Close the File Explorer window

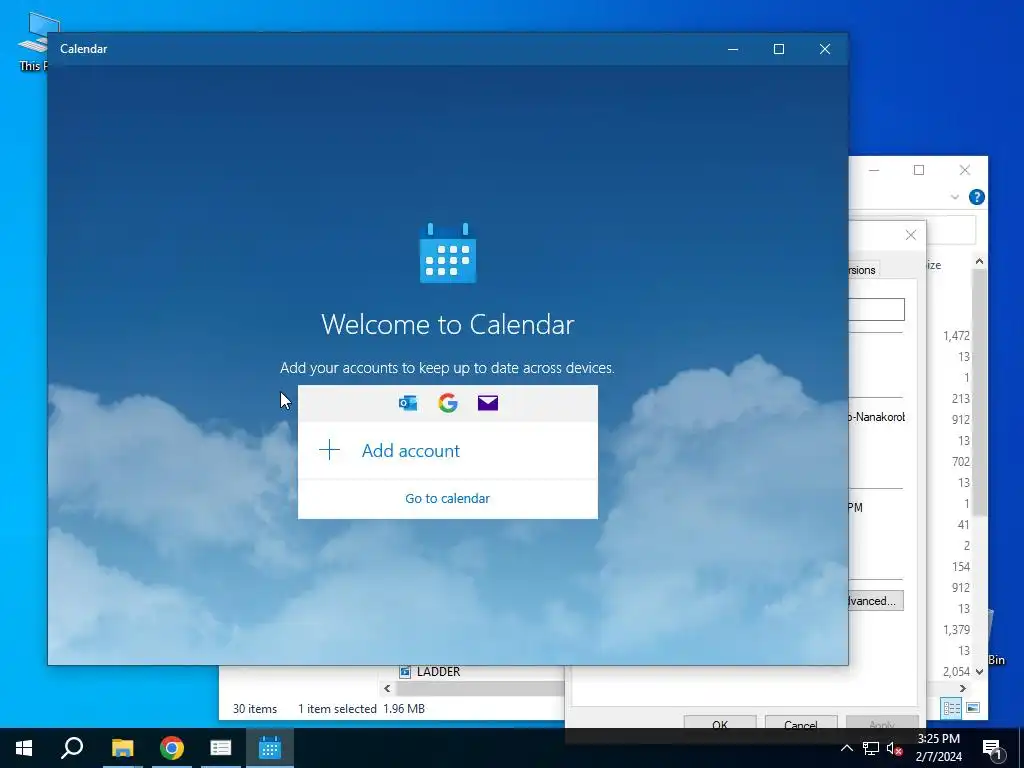coord(965,170)
